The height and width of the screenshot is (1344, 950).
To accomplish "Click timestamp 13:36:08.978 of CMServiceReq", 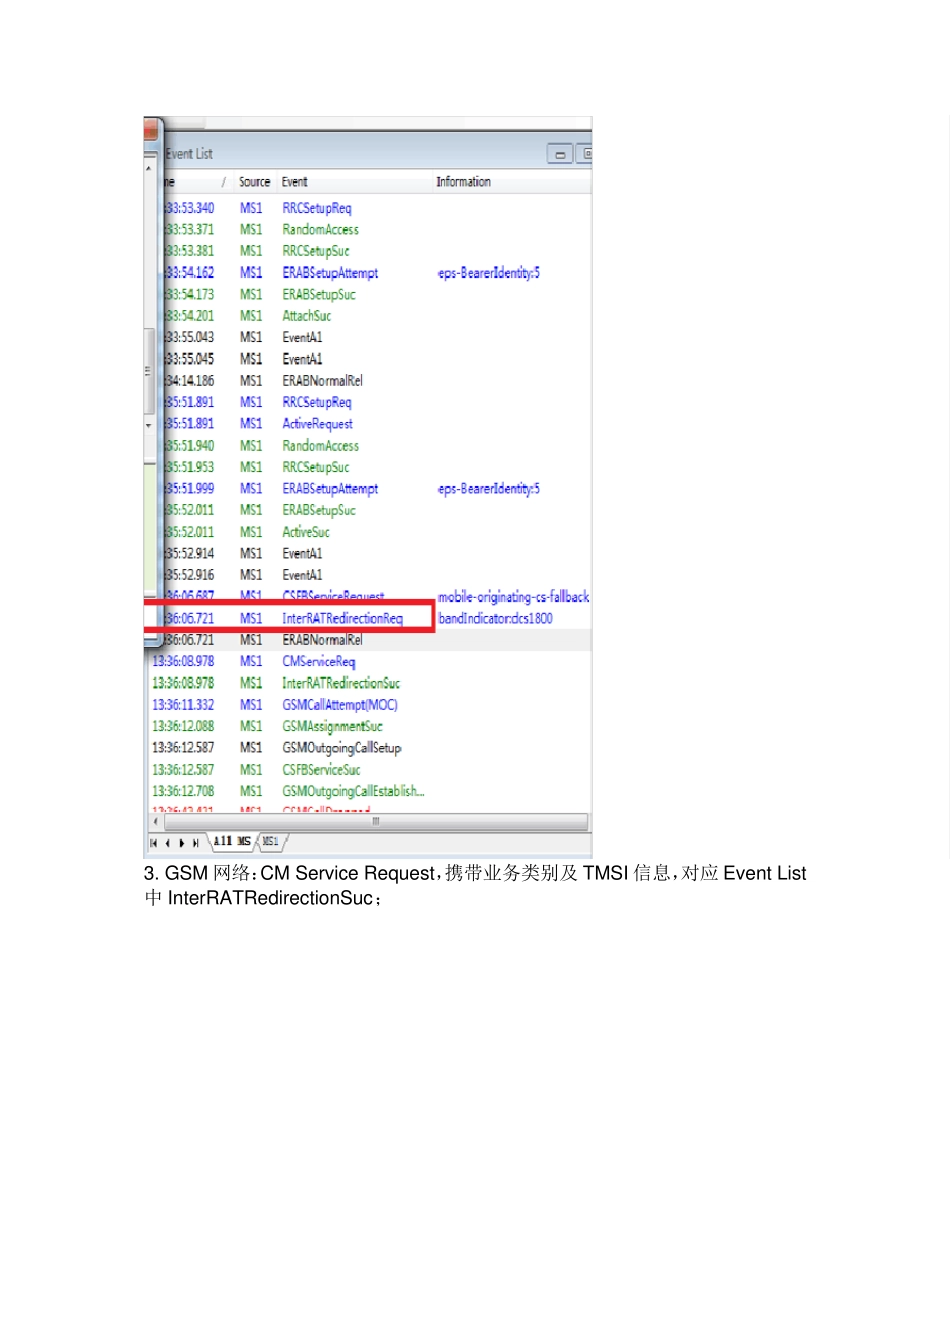I will [183, 662].
